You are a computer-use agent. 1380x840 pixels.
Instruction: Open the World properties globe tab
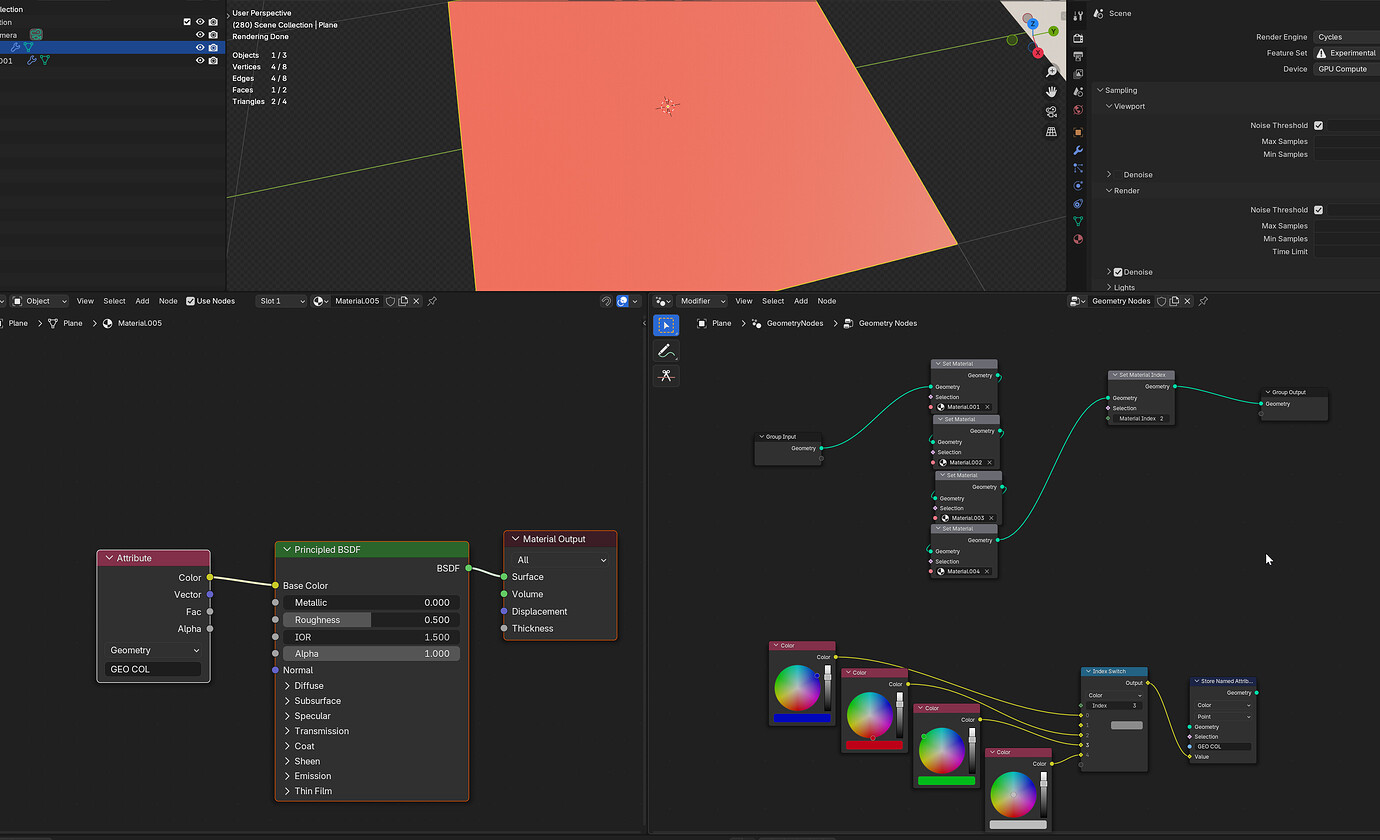1078,110
